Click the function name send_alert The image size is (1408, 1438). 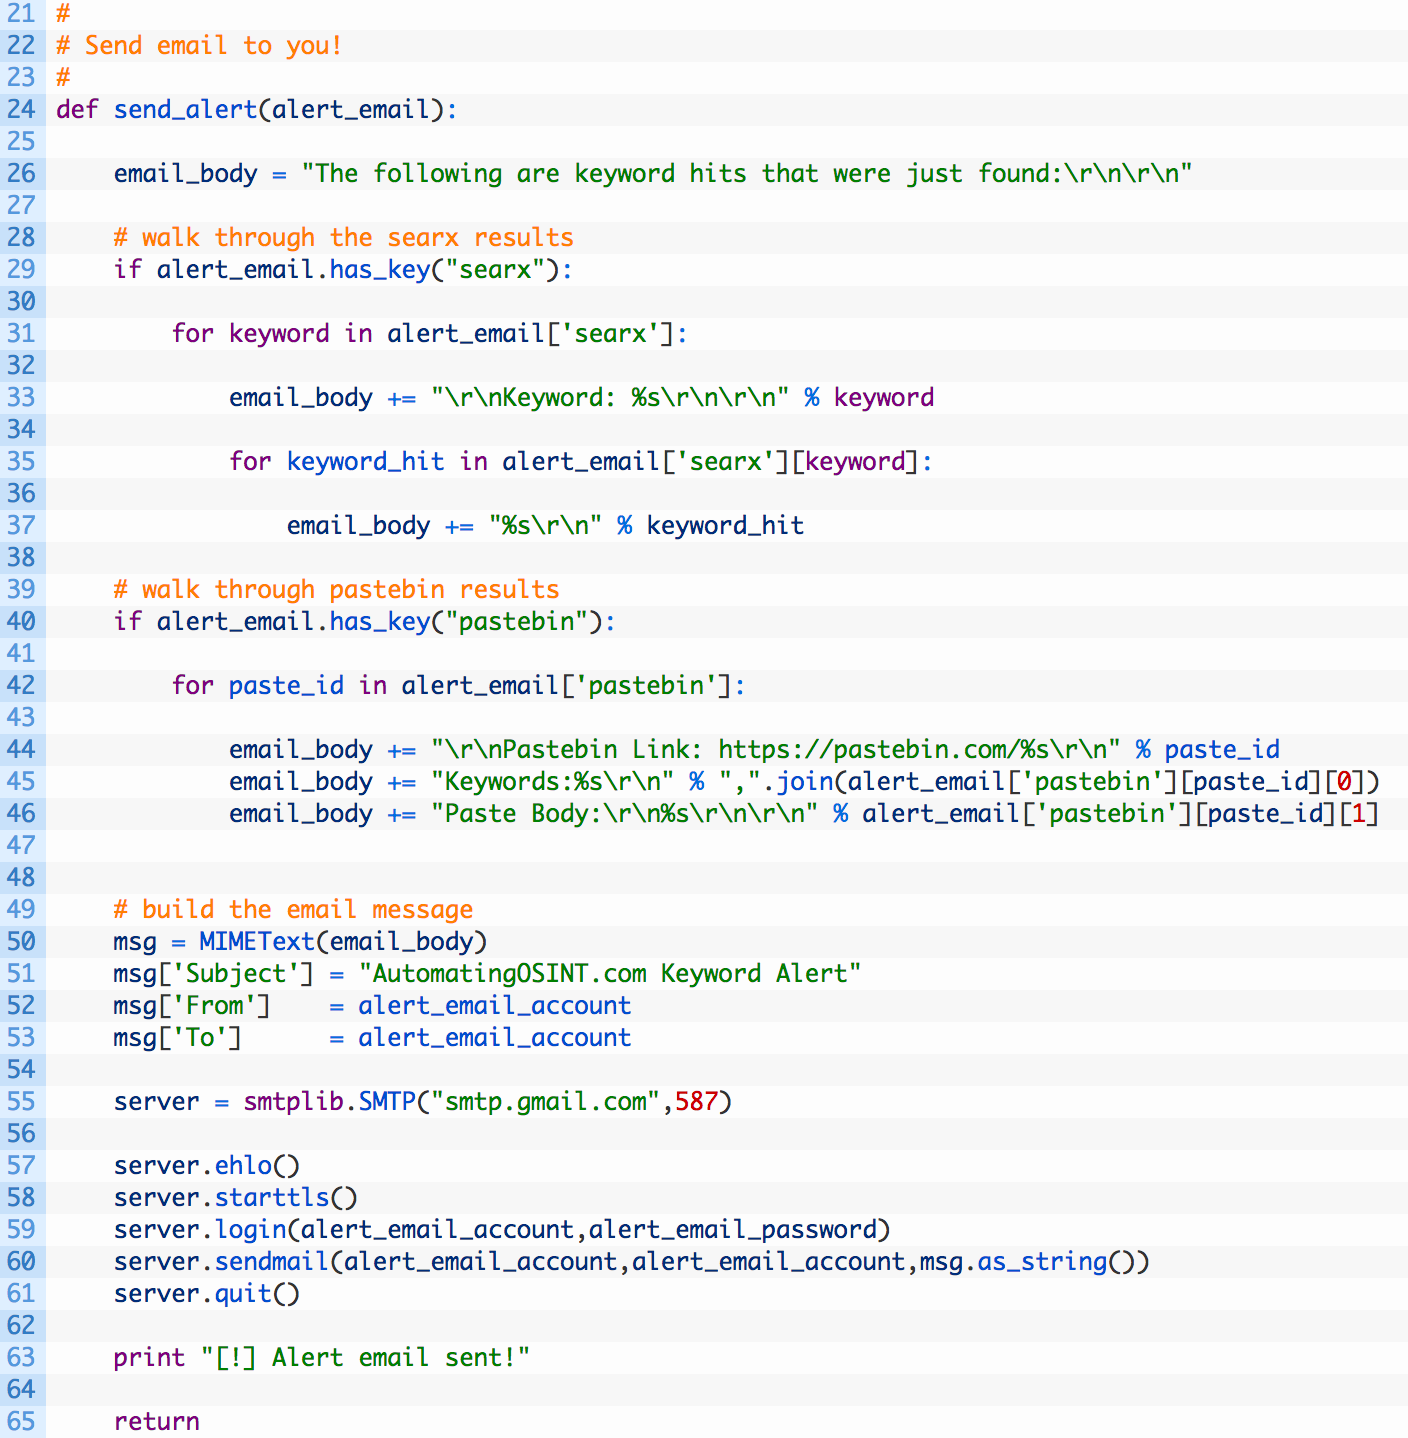[x=185, y=109]
